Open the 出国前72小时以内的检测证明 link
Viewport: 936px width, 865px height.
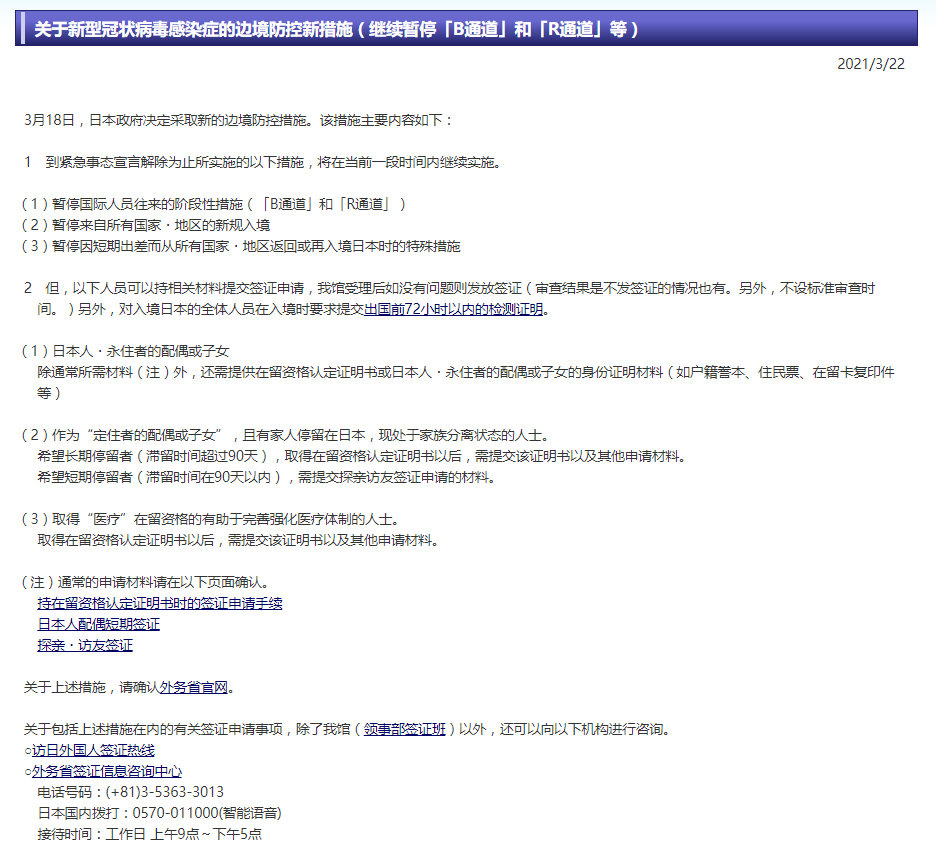tap(454, 310)
